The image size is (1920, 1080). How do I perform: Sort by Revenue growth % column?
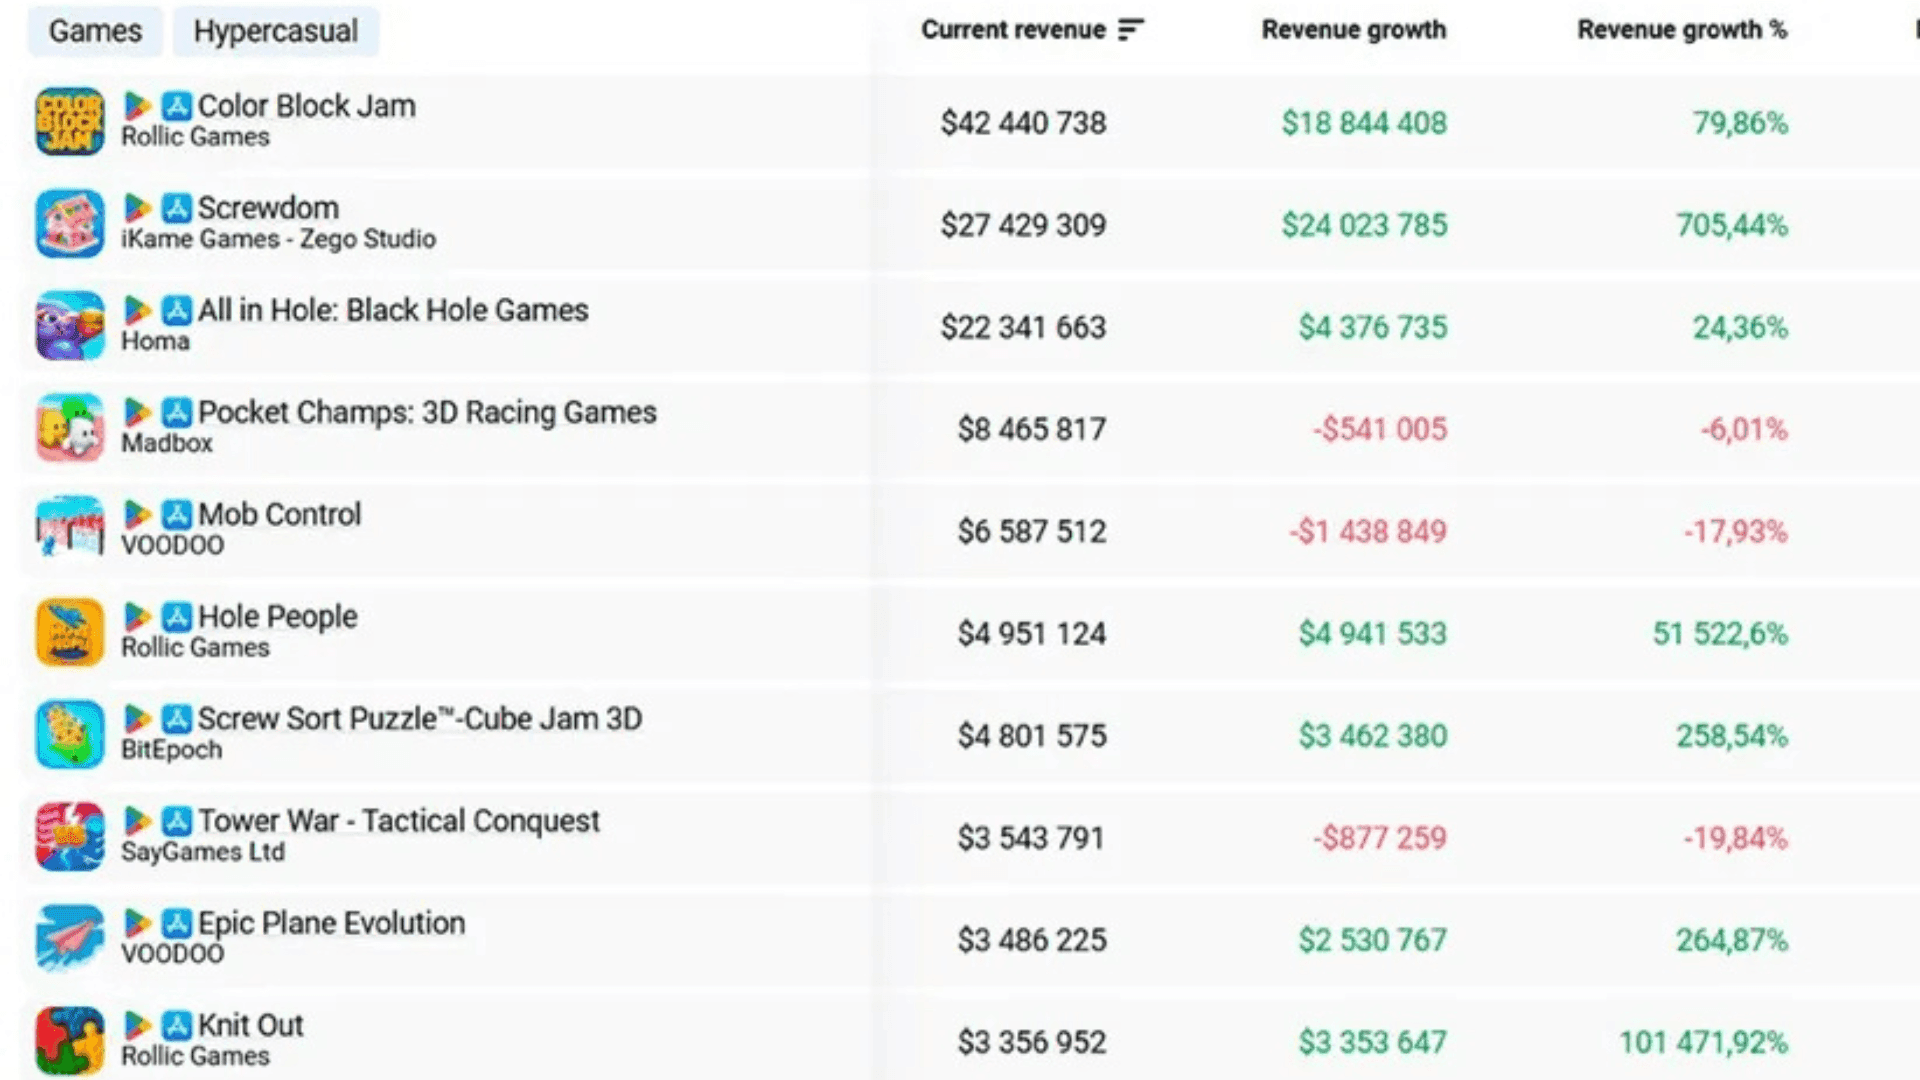point(1682,30)
